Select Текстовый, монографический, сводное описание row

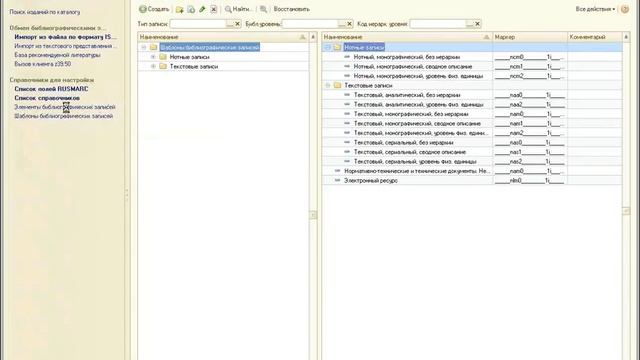[x=472, y=123]
